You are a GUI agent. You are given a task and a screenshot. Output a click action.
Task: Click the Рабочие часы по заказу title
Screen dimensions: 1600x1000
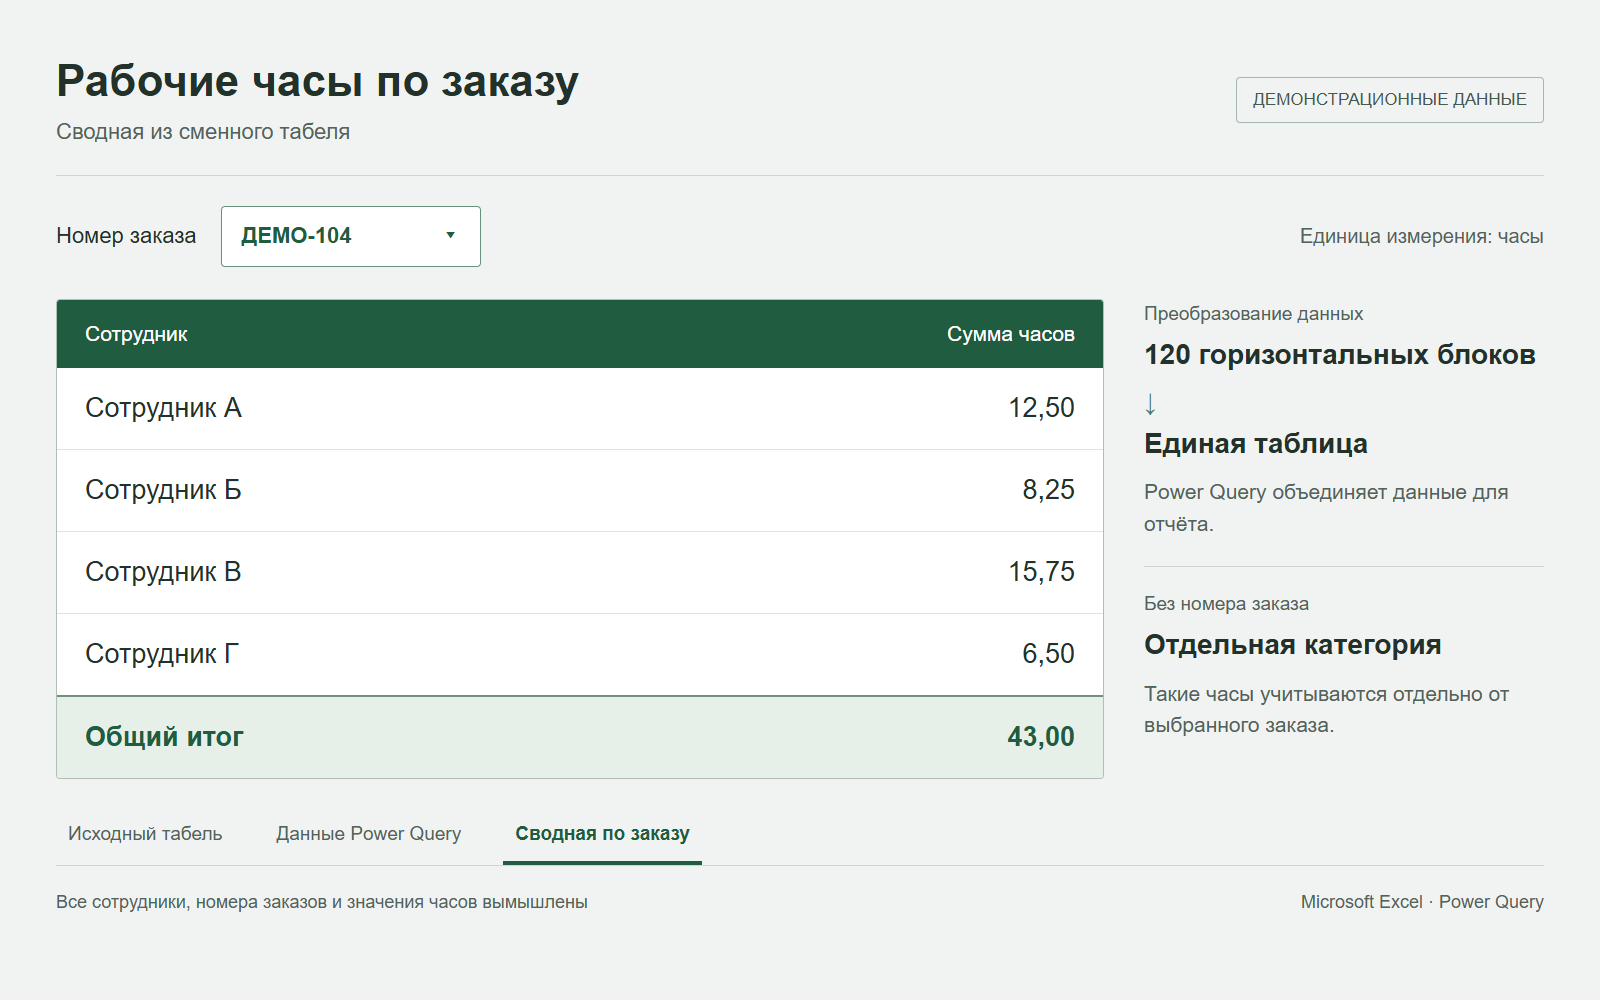point(317,81)
